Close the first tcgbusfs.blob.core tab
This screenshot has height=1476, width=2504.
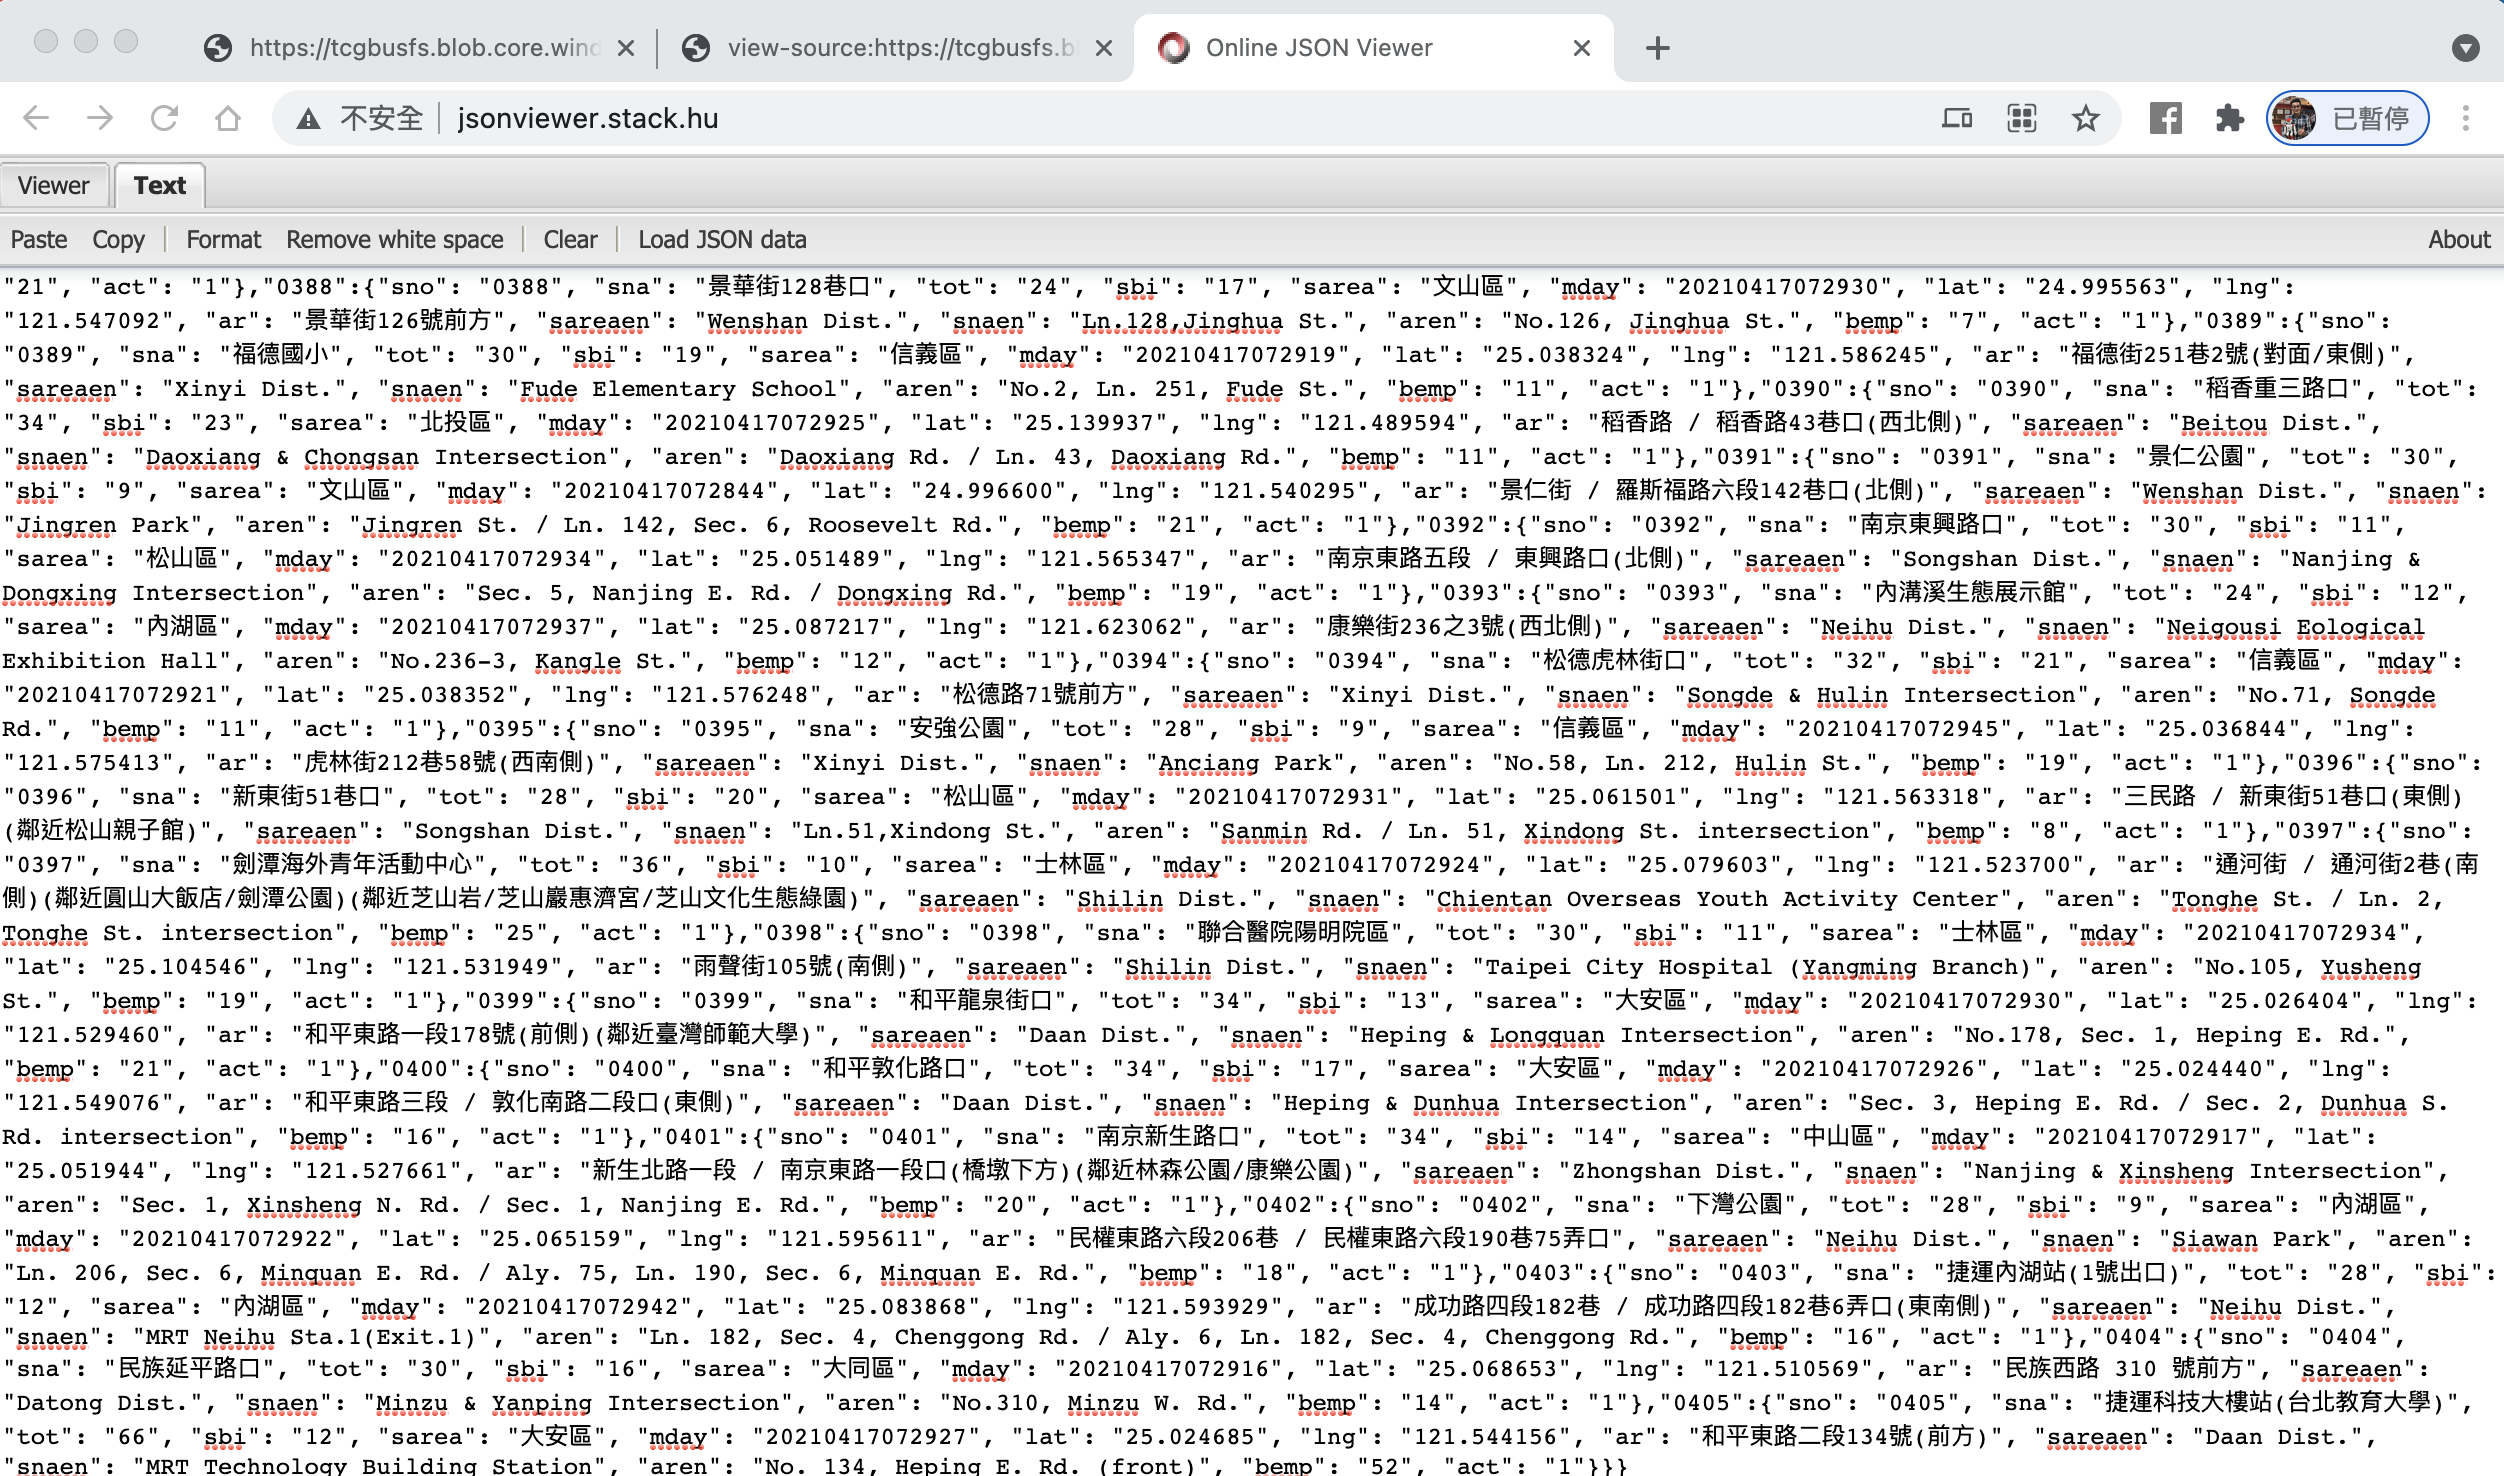tap(626, 48)
